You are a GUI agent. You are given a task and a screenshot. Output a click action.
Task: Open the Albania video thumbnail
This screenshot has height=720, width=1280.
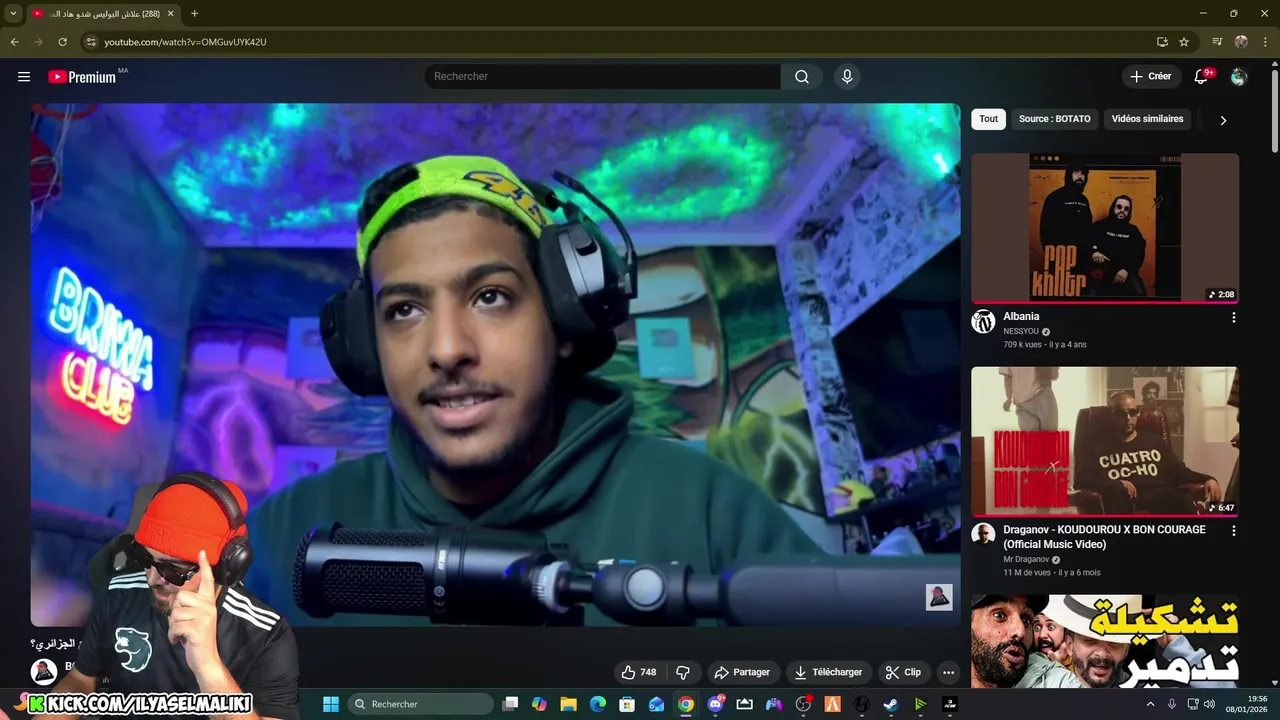(x=1105, y=228)
